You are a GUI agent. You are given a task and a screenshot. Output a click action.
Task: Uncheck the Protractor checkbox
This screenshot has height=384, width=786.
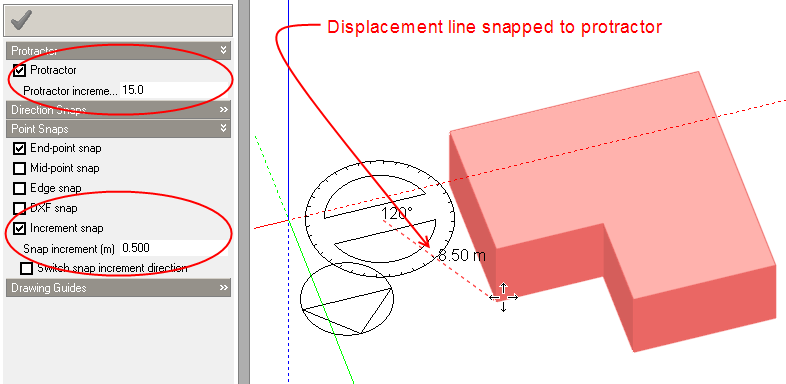tap(20, 70)
